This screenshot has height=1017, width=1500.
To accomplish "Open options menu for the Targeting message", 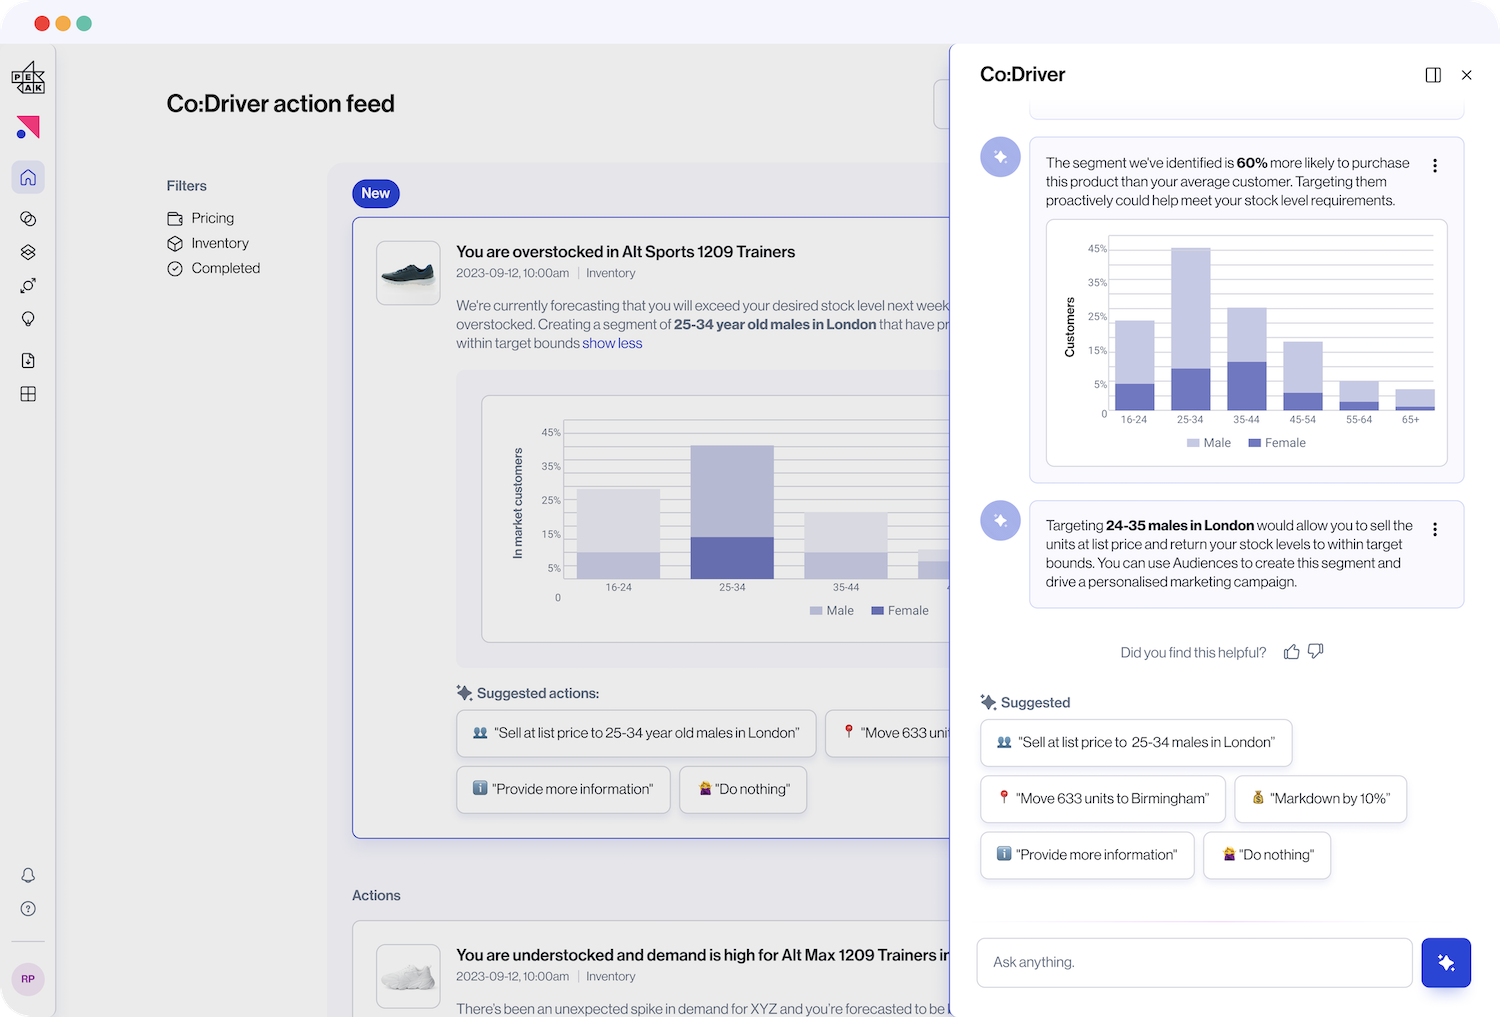I will pos(1435,530).
